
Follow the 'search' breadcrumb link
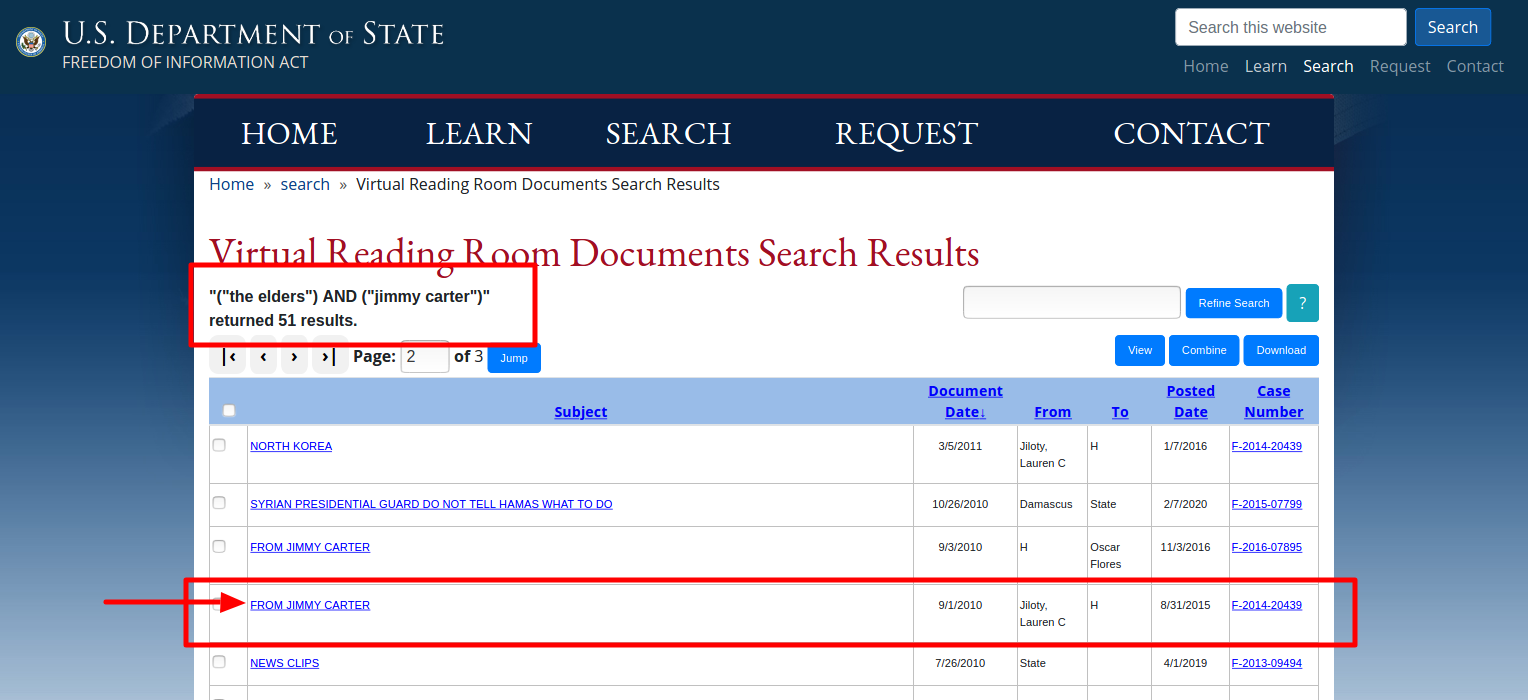(x=305, y=184)
